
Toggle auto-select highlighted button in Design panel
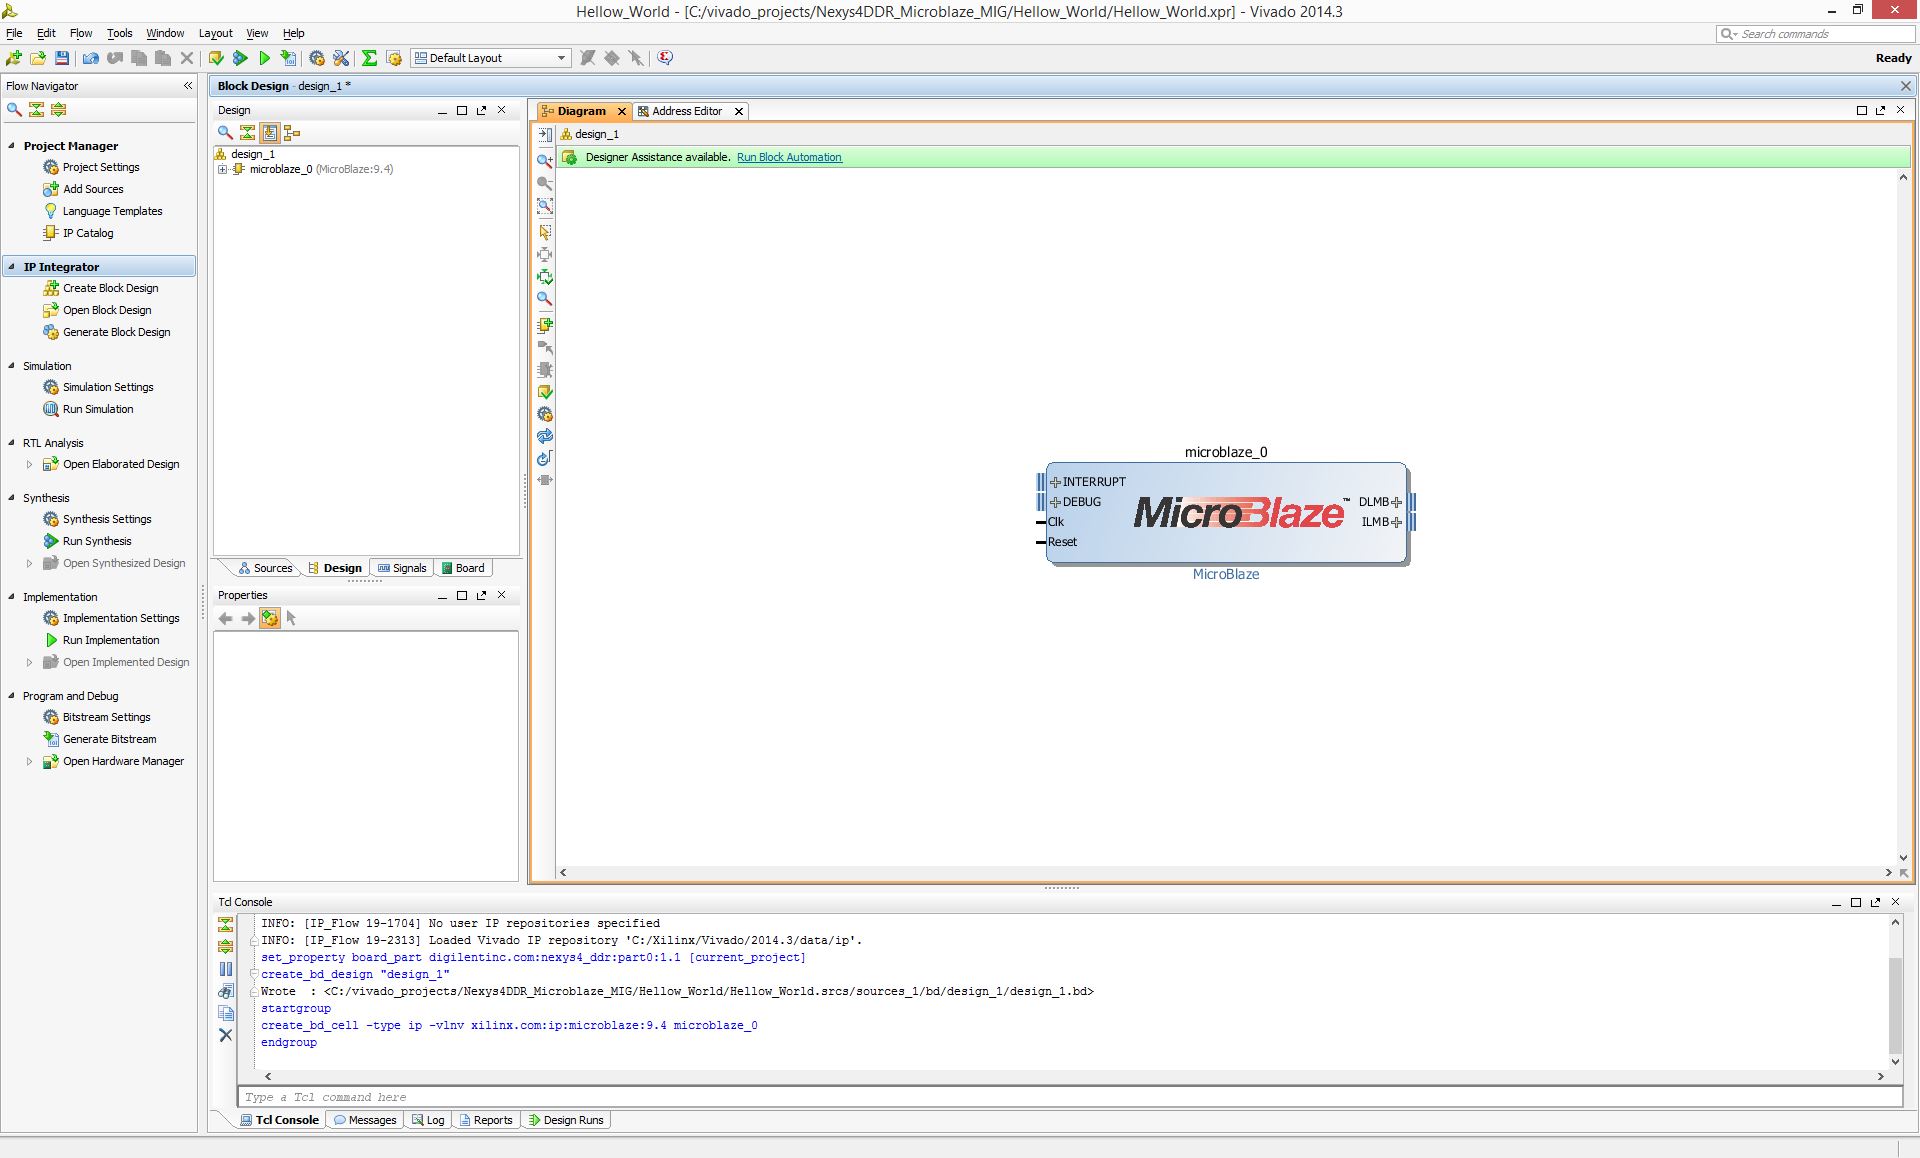click(269, 133)
